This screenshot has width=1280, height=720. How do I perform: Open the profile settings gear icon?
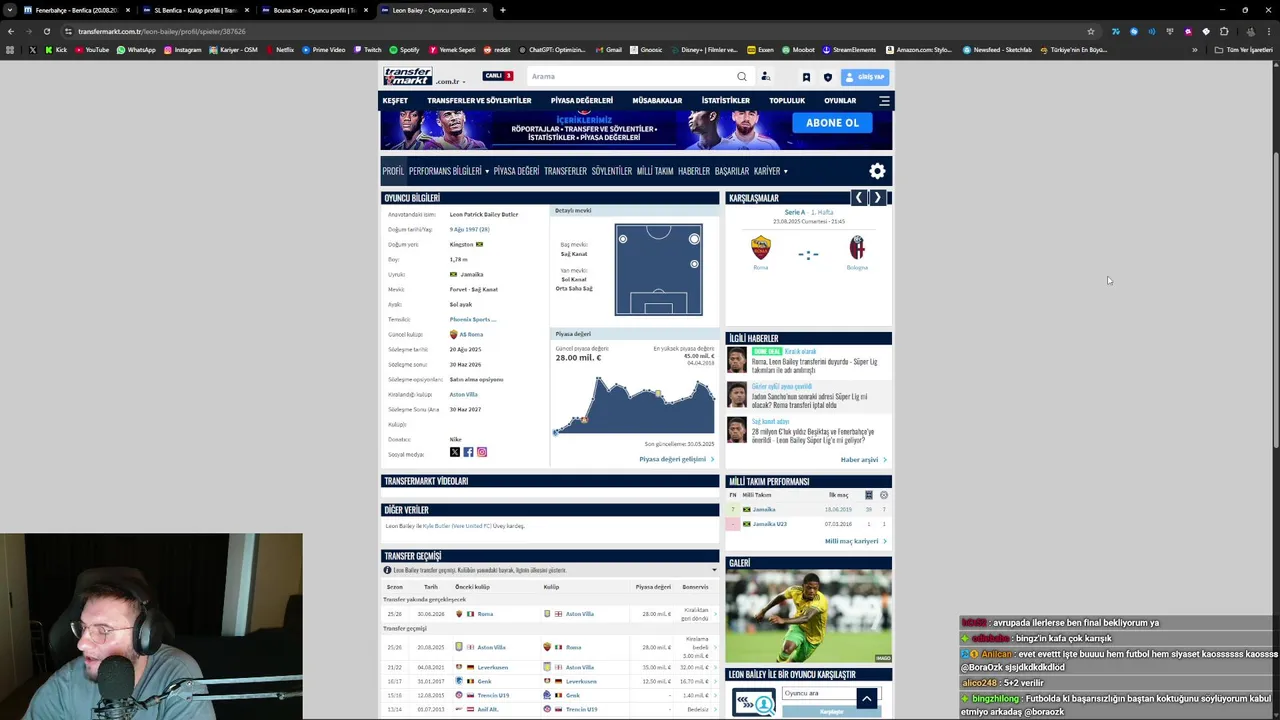pyautogui.click(x=877, y=171)
